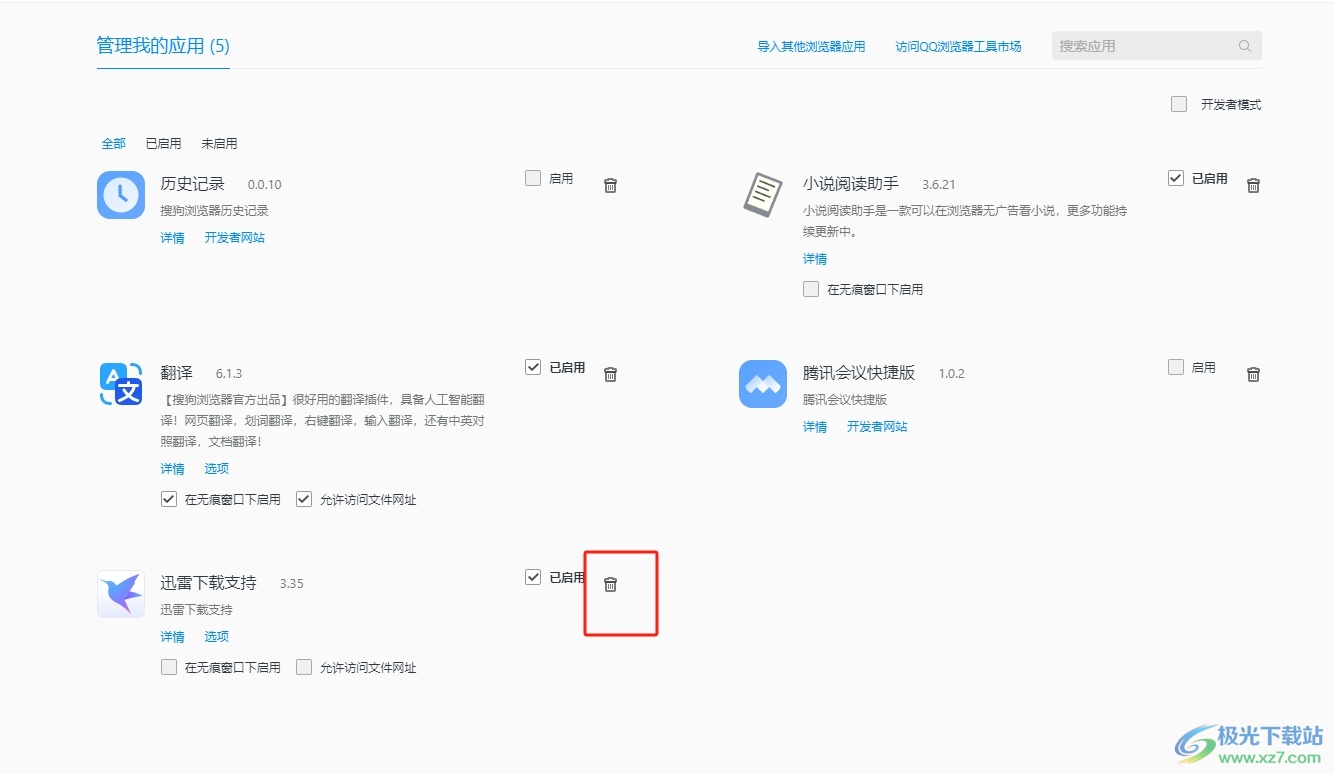Click the 迅雷下载支持 bird app icon
The height and width of the screenshot is (774, 1334).
121,594
